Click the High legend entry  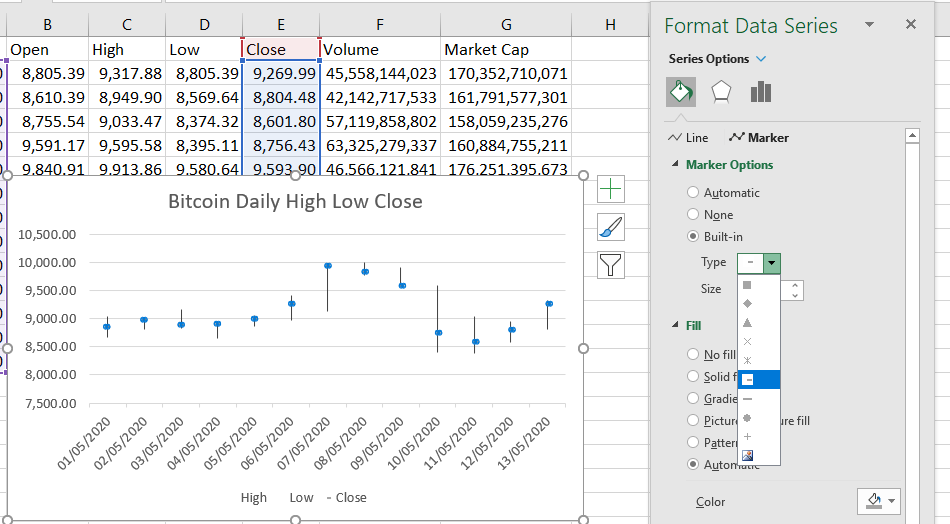click(x=253, y=497)
